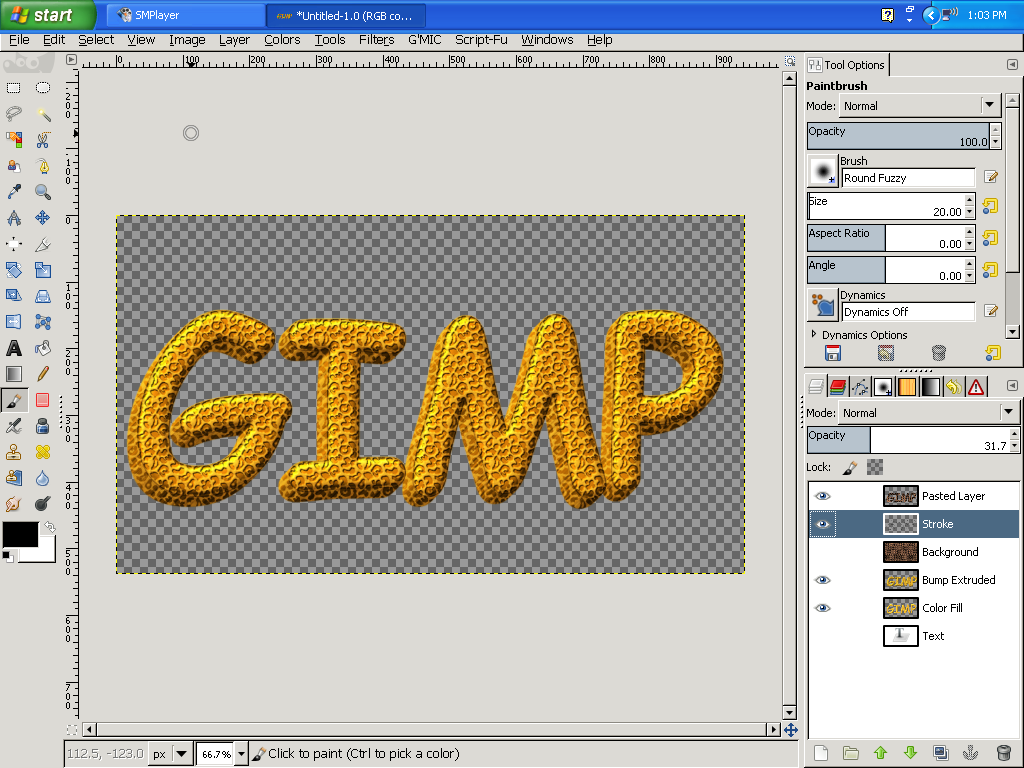Select the Dodge/Burn tool
Image resolution: width=1024 pixels, height=768 pixels.
coord(43,504)
